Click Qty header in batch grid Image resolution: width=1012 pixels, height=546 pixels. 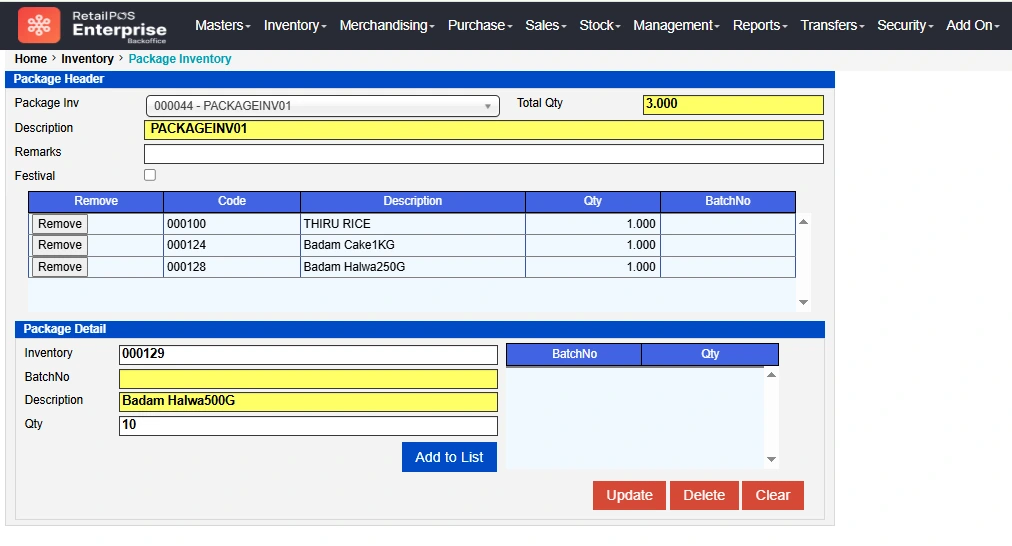710,354
